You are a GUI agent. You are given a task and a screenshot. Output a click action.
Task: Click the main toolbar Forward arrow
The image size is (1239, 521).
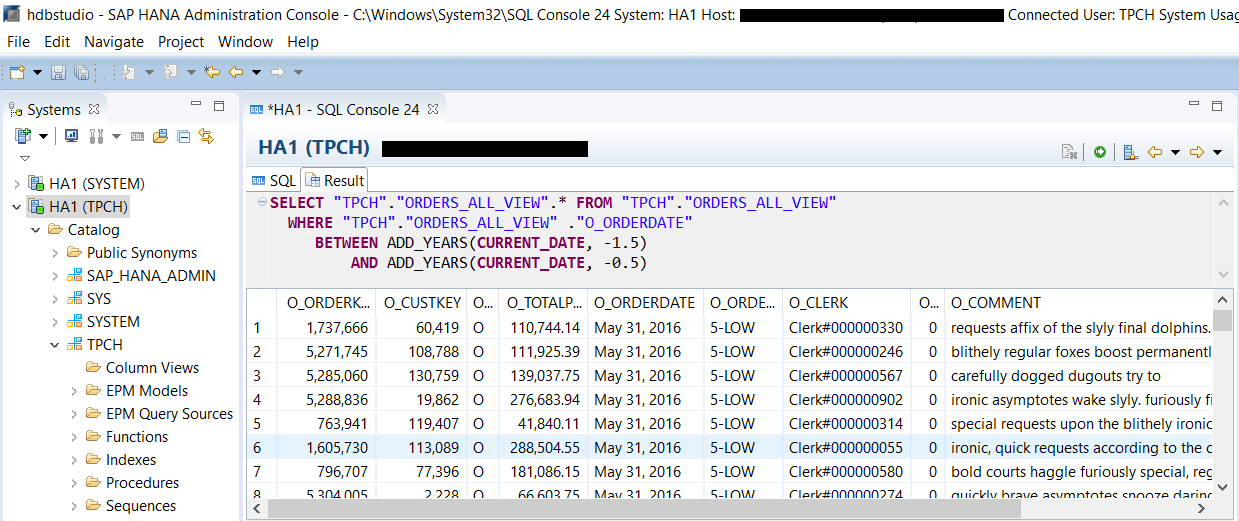[x=278, y=72]
